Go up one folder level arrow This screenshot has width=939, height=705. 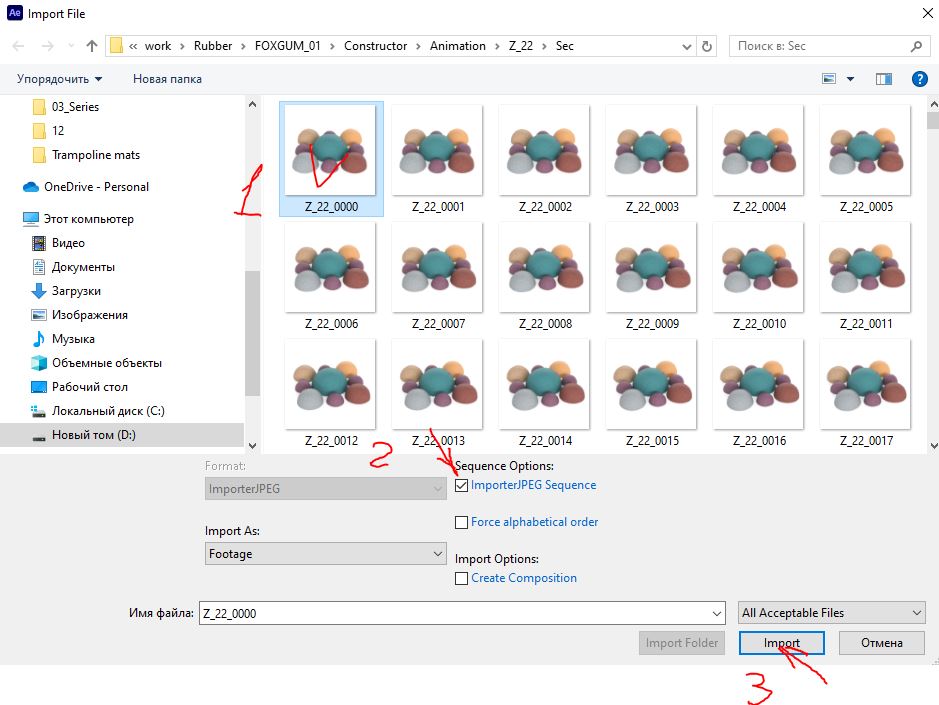coord(92,46)
